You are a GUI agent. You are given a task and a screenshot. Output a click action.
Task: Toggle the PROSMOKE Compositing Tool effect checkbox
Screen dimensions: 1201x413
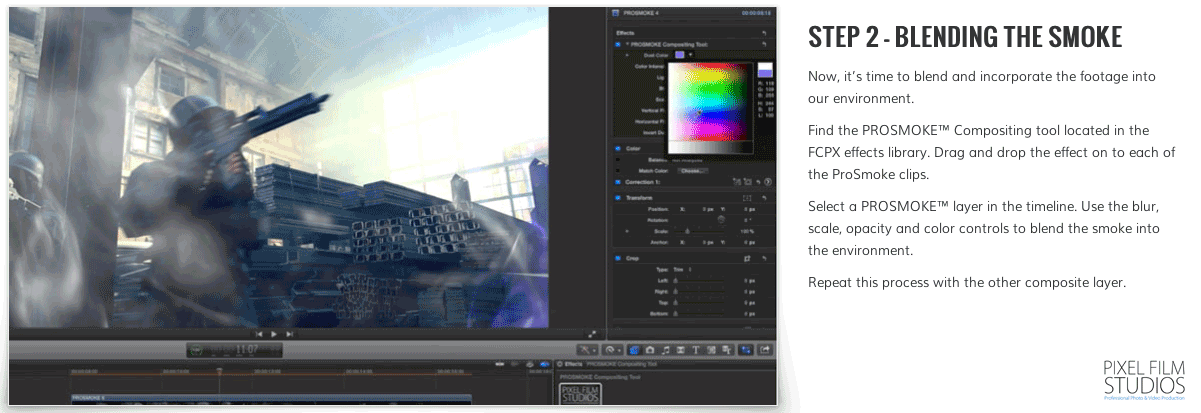point(618,44)
